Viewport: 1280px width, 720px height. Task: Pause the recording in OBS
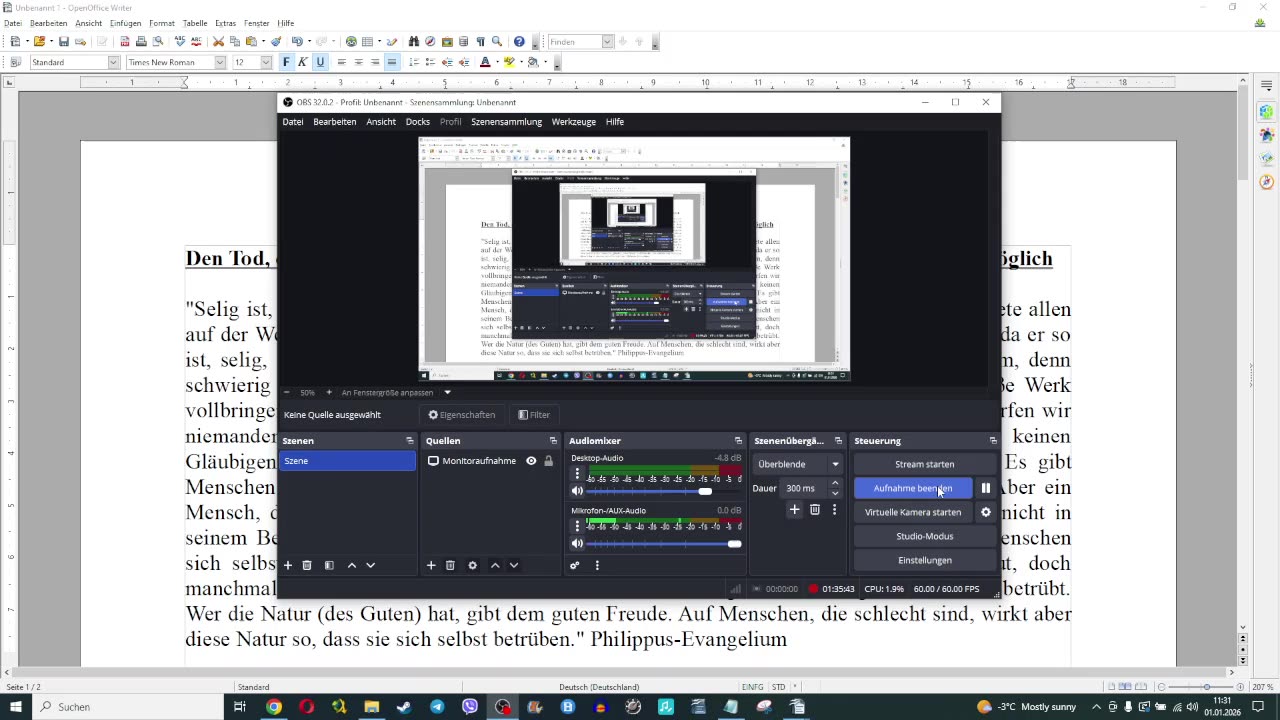[x=985, y=488]
